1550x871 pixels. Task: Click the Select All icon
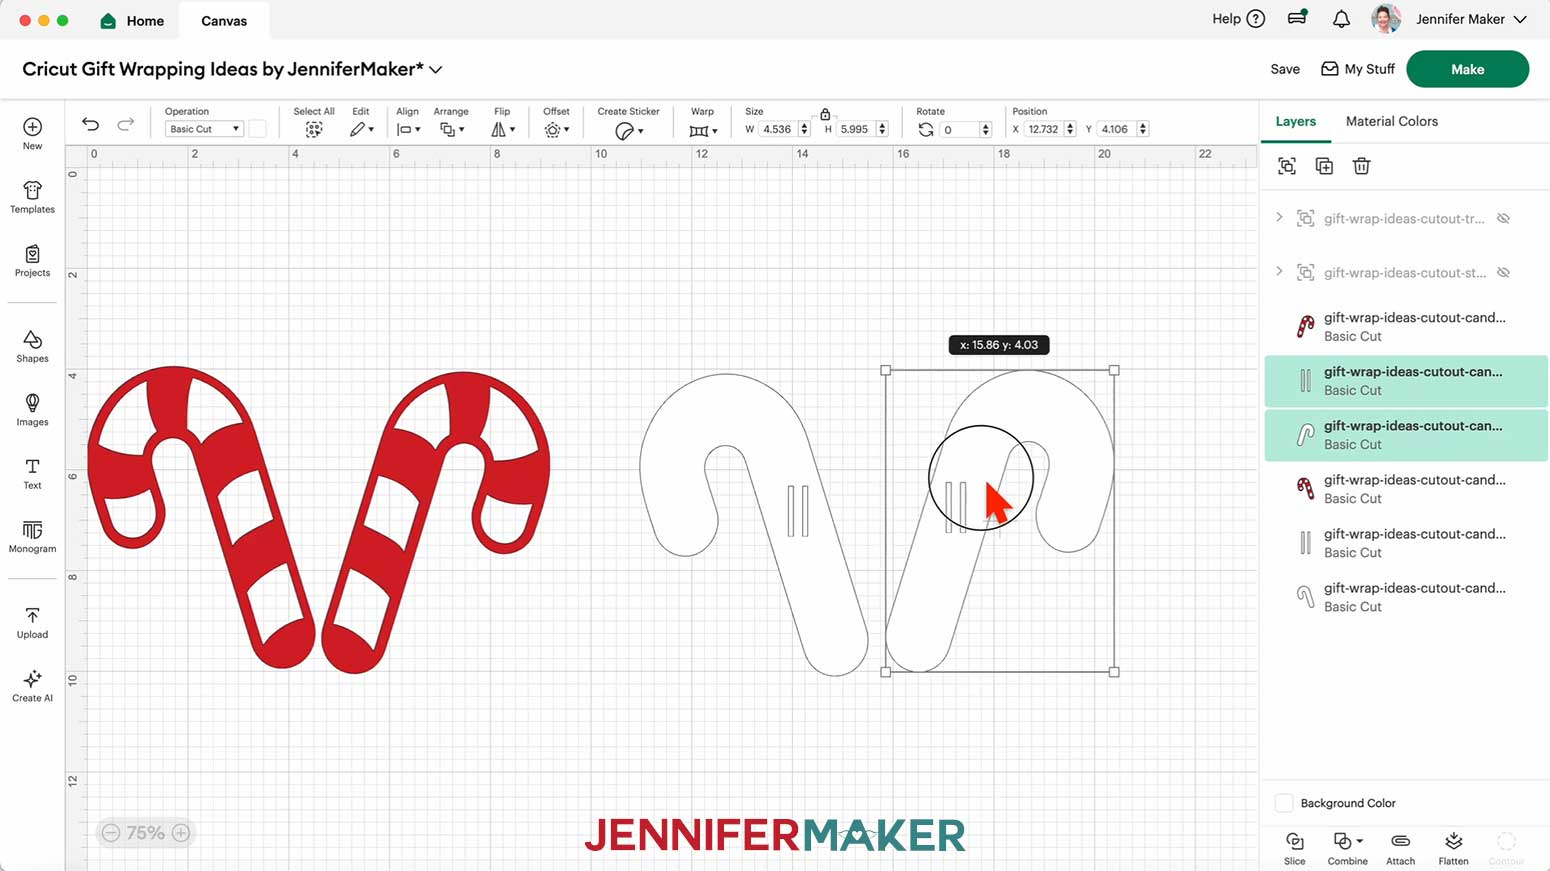point(314,130)
